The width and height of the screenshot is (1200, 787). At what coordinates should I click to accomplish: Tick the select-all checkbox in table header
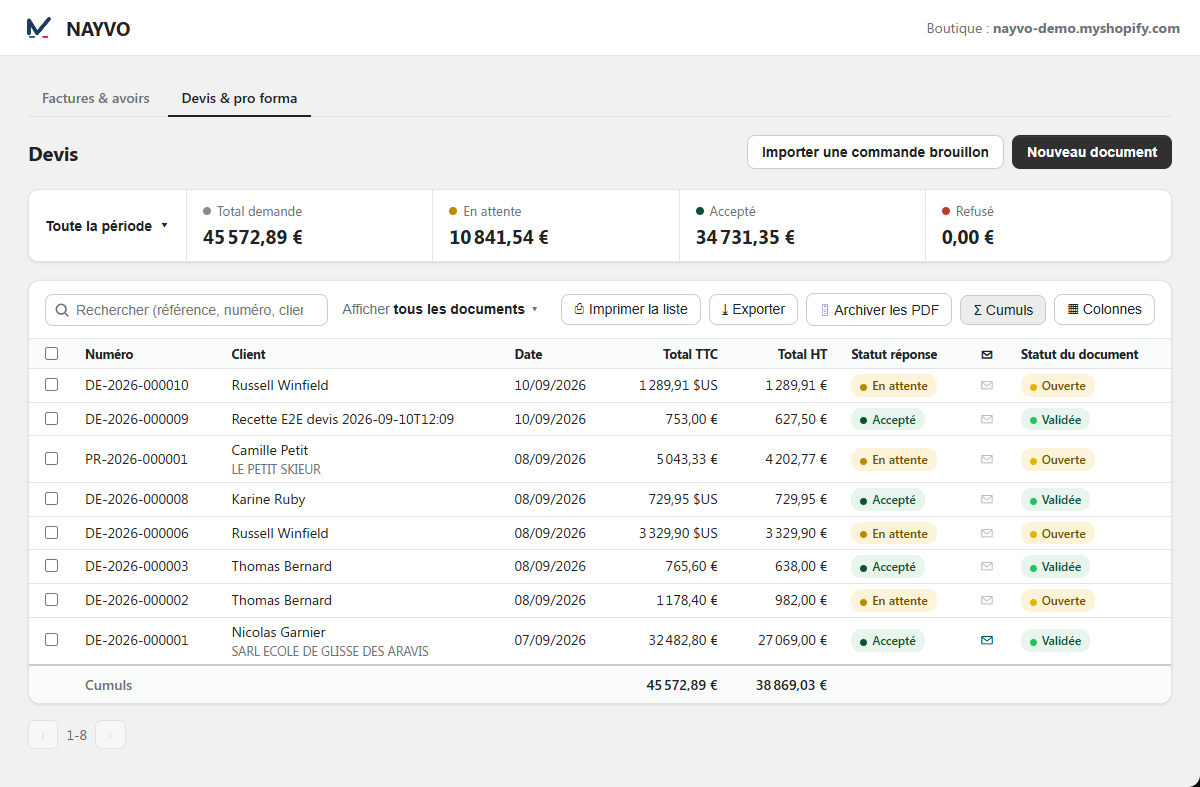pos(52,353)
